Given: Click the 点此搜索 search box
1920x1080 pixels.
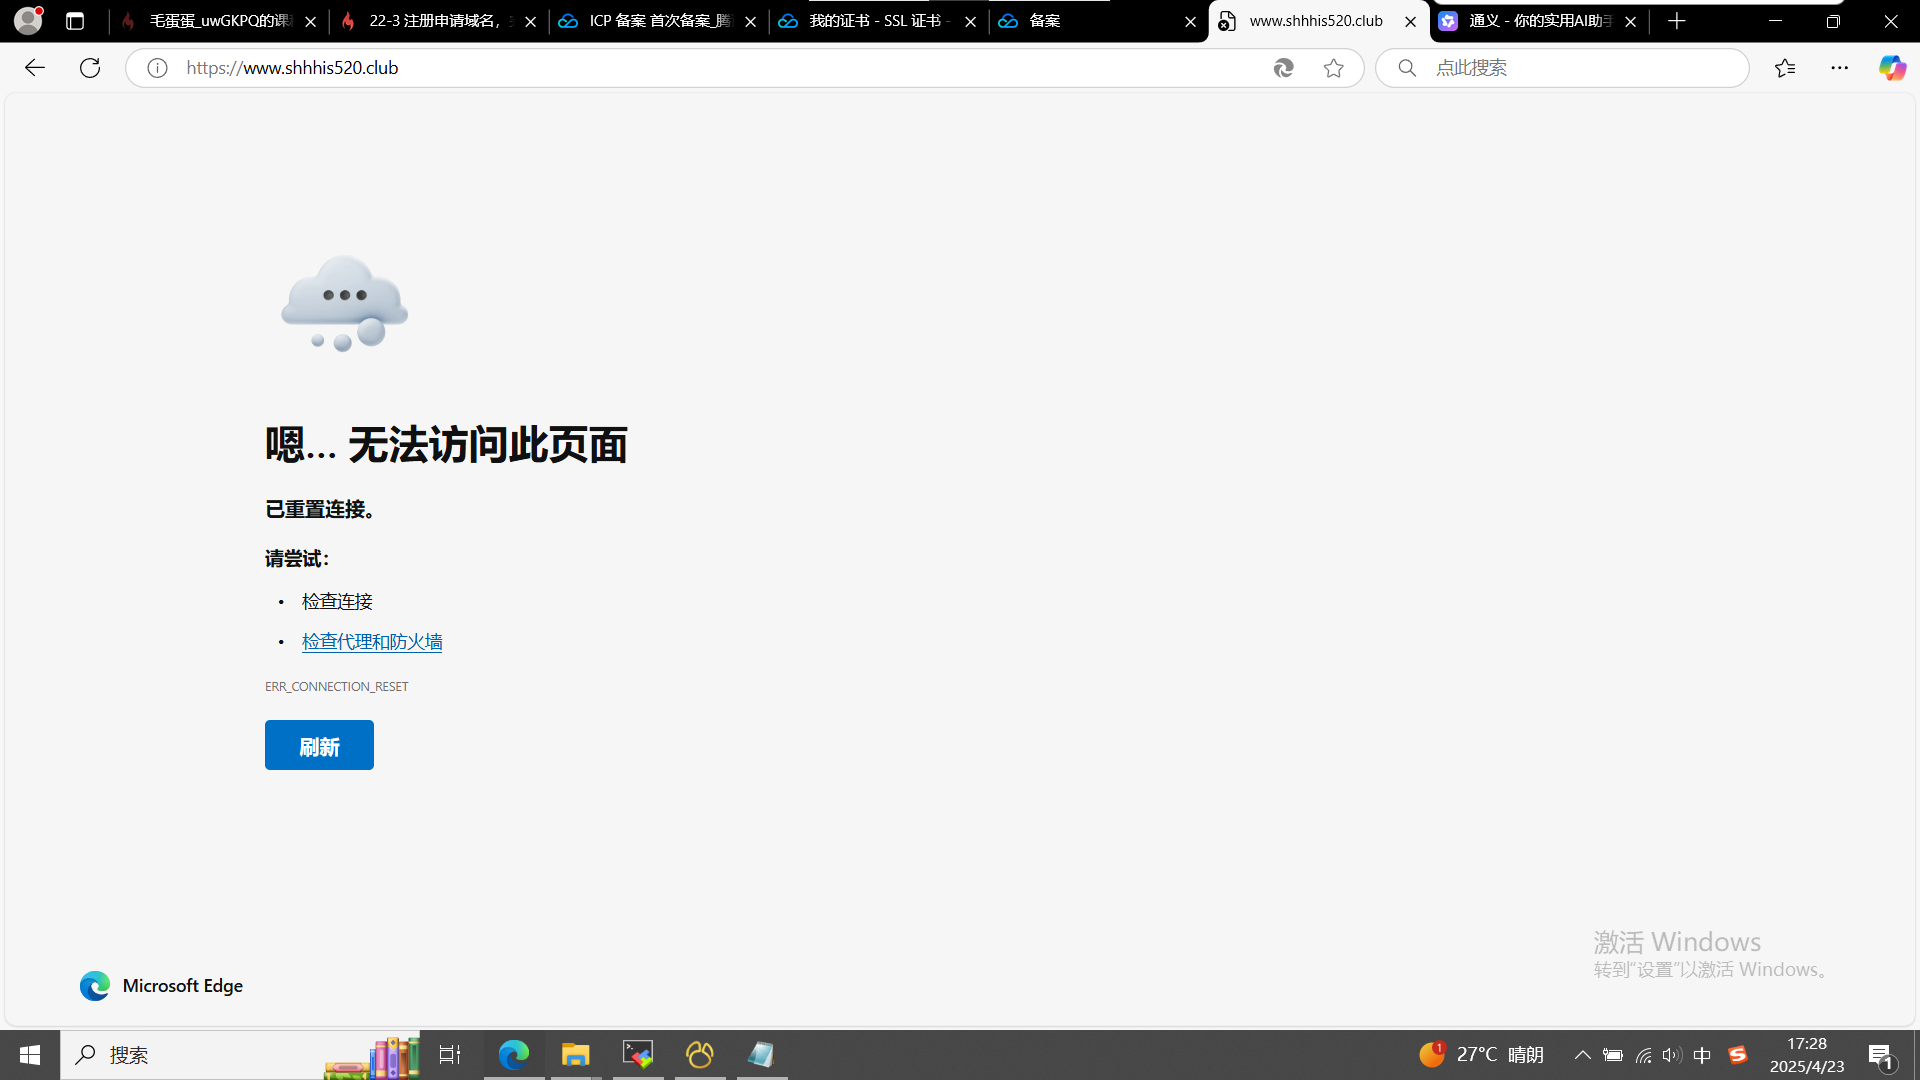Looking at the screenshot, I should (1560, 67).
